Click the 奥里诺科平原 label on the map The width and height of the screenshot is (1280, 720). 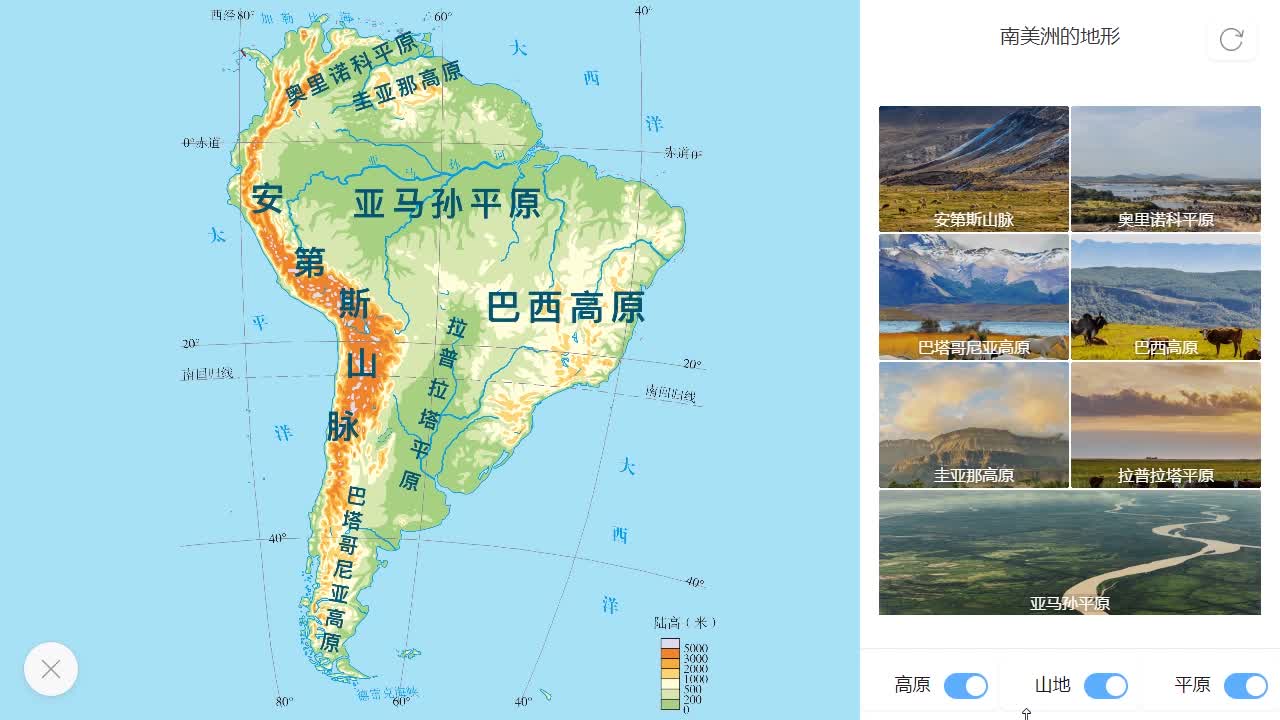(x=351, y=69)
